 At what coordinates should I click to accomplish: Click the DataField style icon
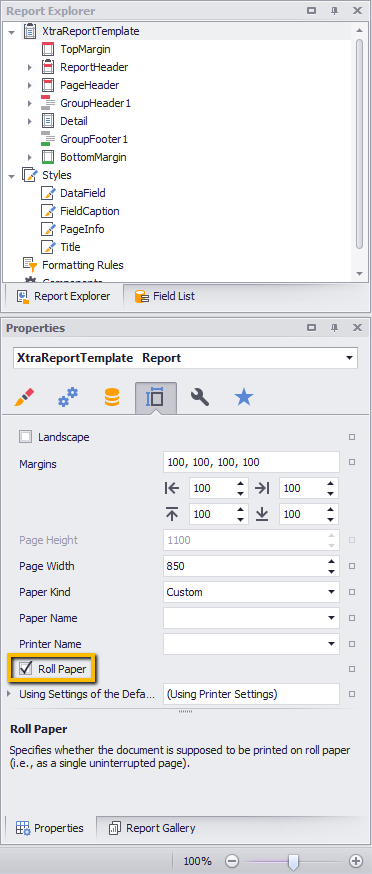tap(49, 193)
